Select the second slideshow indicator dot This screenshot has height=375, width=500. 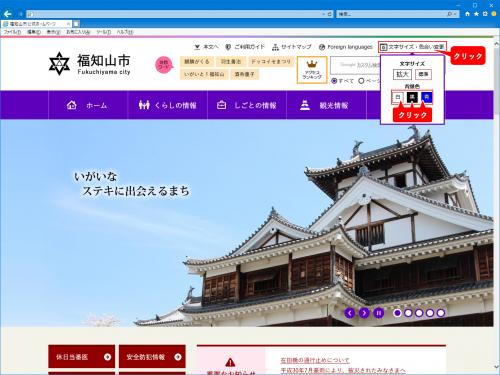(x=408, y=313)
